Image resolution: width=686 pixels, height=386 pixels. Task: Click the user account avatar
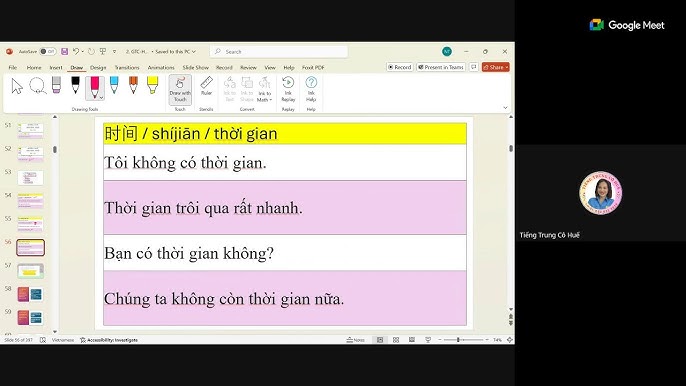(x=447, y=52)
